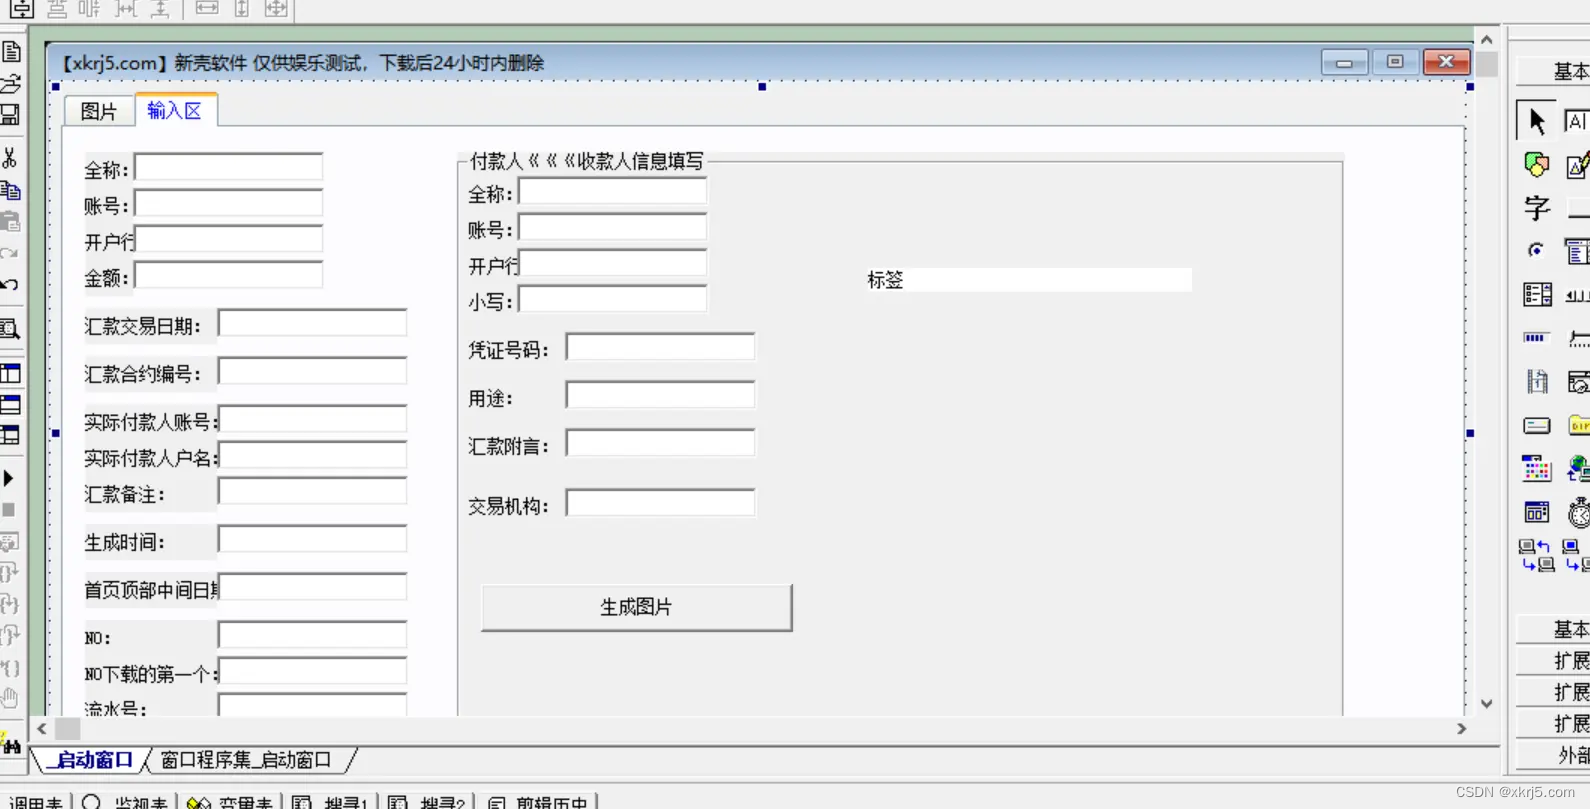
Task: Open the 剪辑历史 bottom panel tab
Action: point(539,801)
